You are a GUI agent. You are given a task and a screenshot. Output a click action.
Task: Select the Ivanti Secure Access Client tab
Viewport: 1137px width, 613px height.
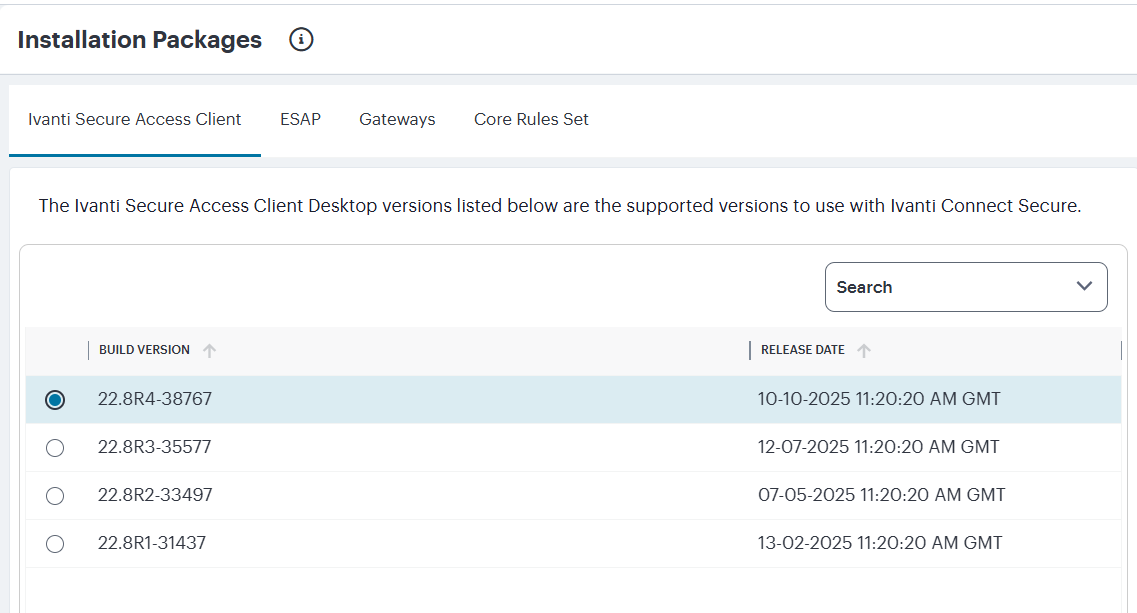[135, 119]
